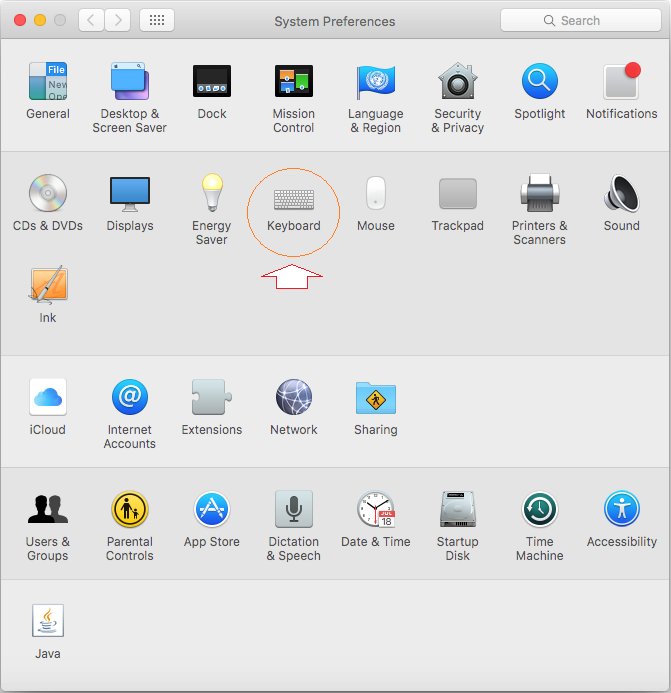Close the System Preferences window

pyautogui.click(x=20, y=20)
